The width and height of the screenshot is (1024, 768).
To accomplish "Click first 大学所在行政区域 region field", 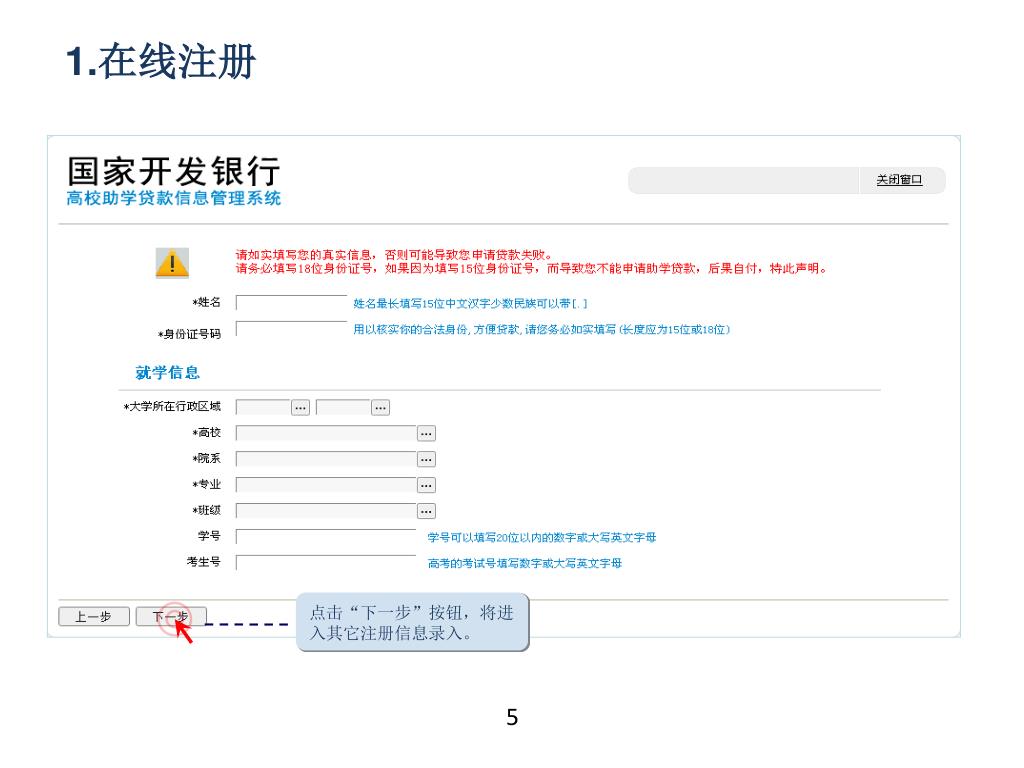I will (263, 408).
